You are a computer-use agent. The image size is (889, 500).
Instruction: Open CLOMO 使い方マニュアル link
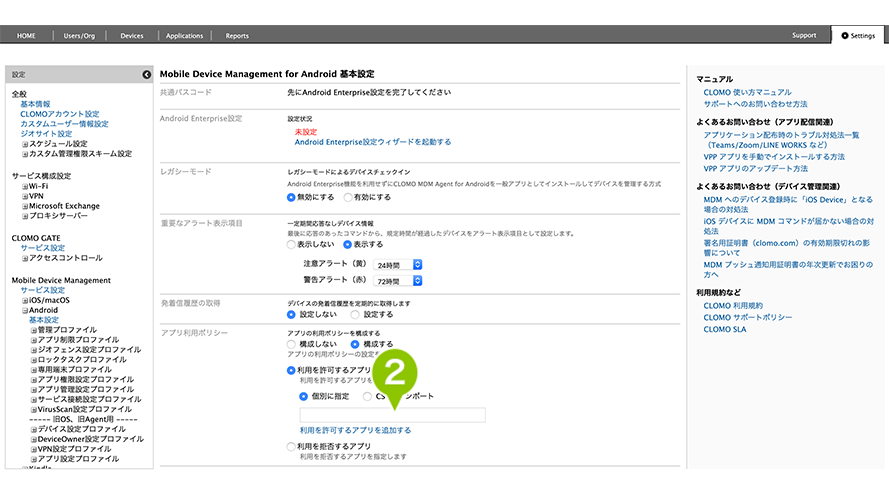coord(747,92)
